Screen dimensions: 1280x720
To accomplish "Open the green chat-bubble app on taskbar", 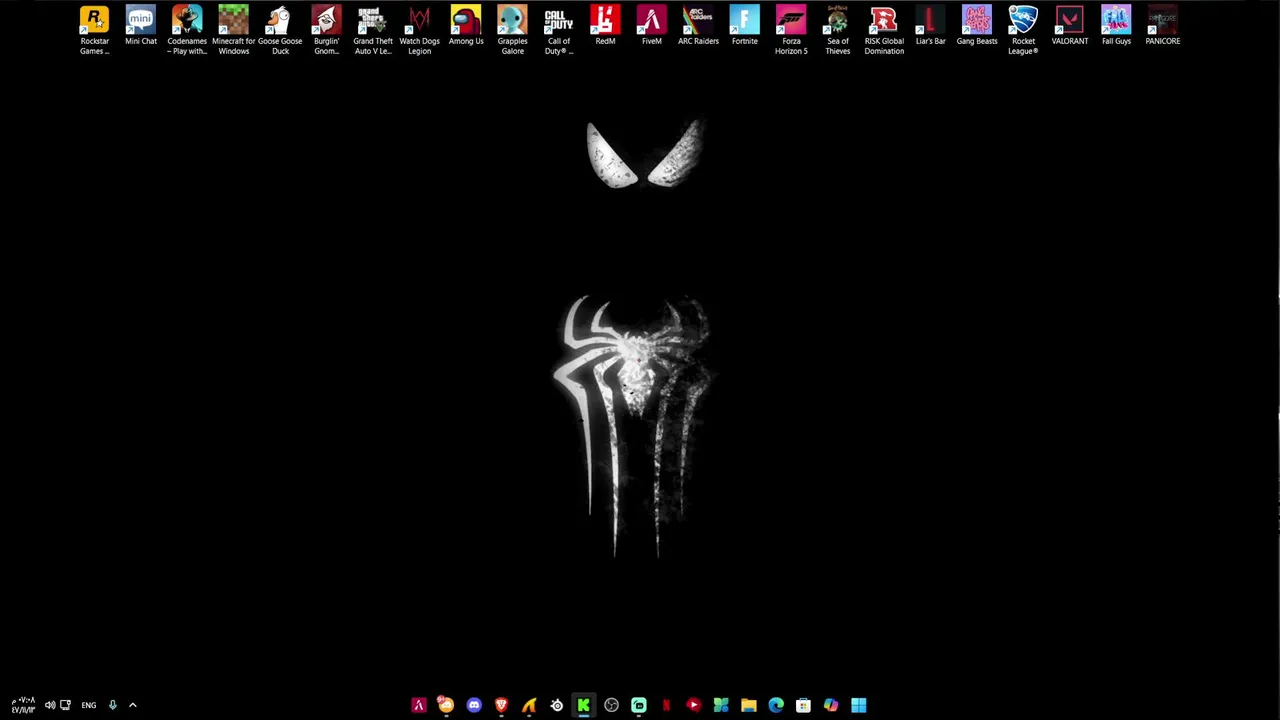I will pos(638,705).
